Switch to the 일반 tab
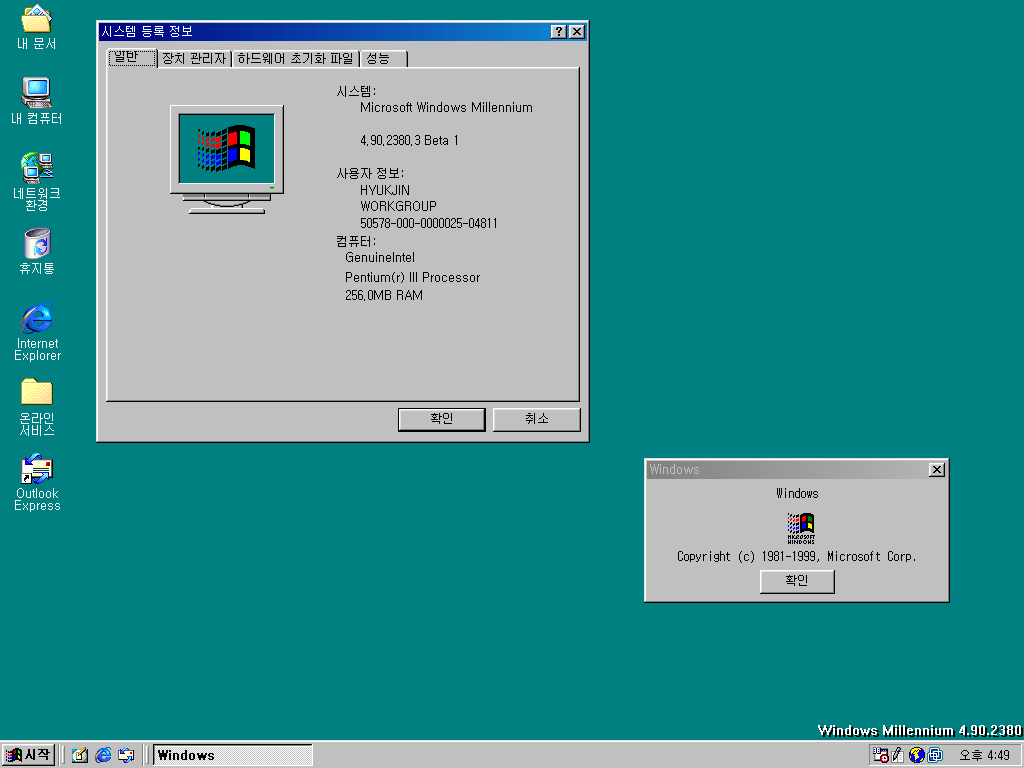Viewport: 1024px width, 768px height. tap(133, 57)
